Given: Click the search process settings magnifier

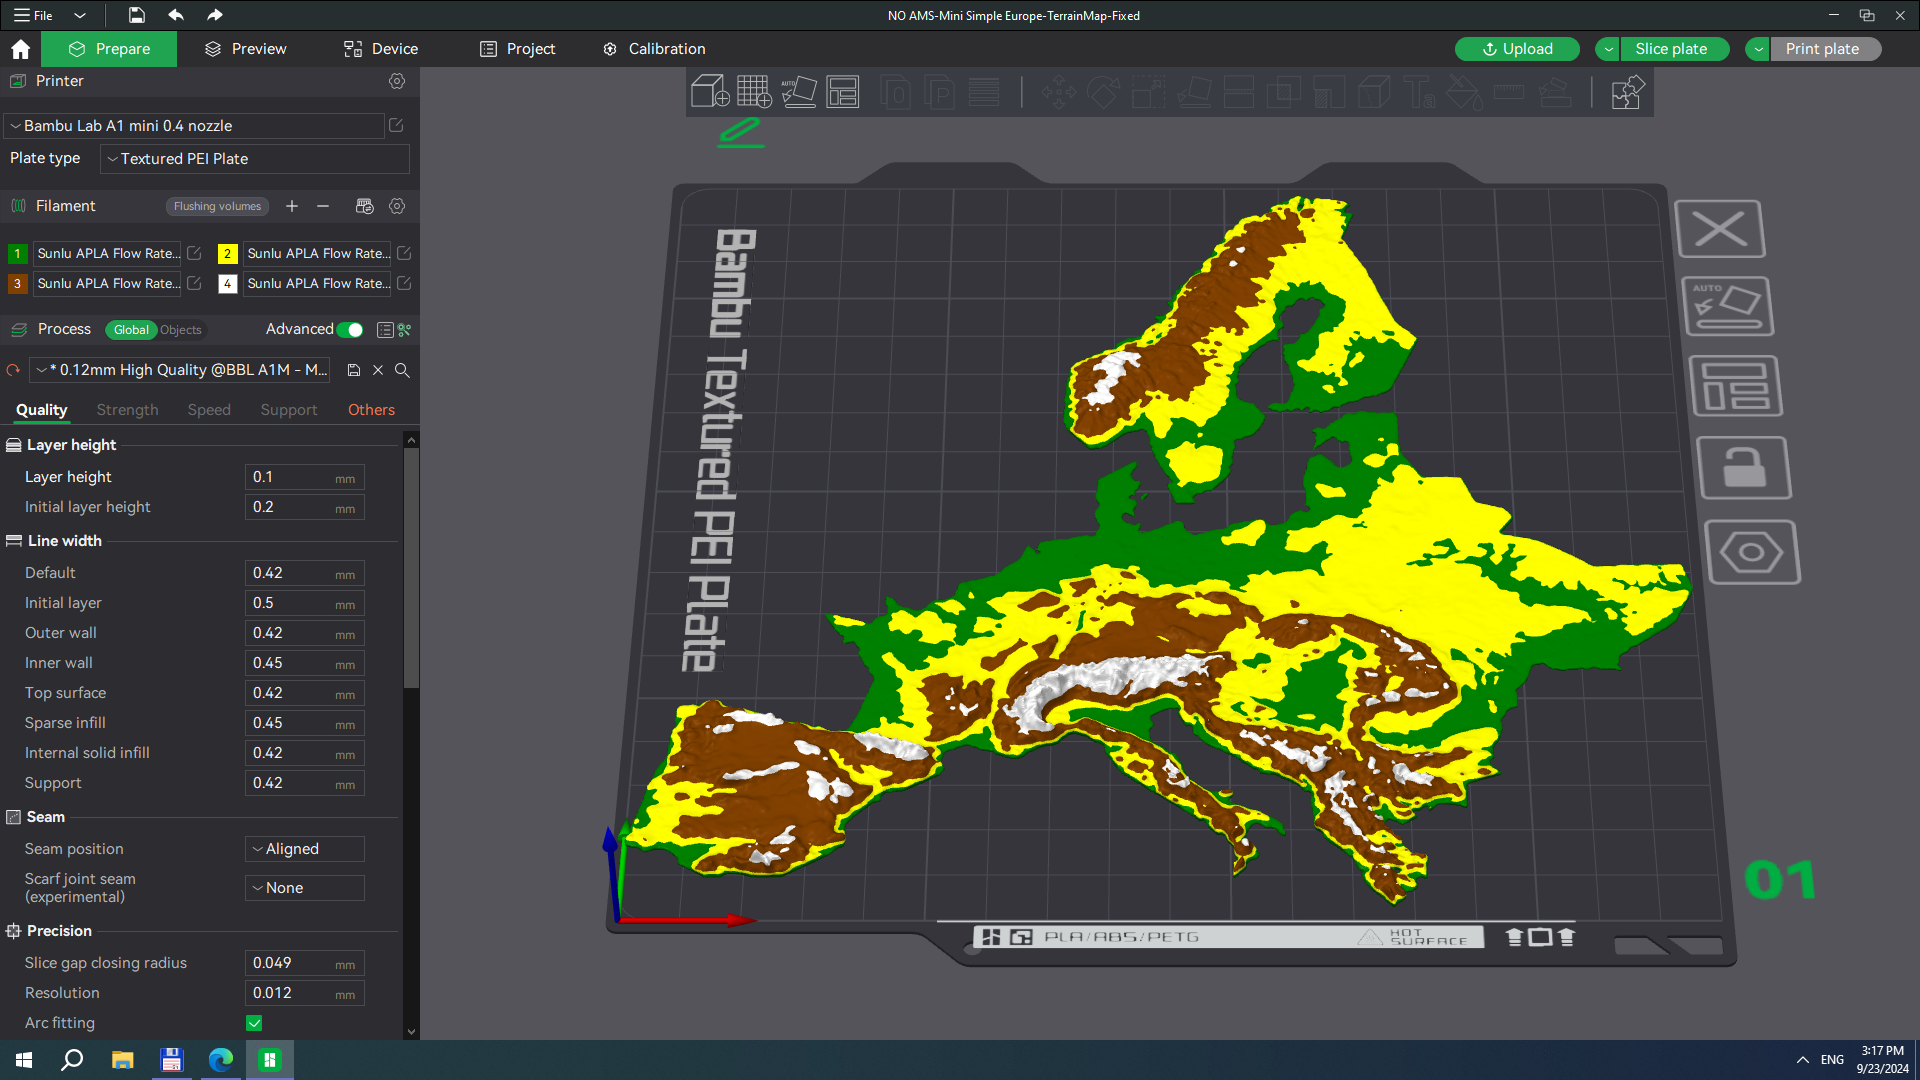Looking at the screenshot, I should pos(402,370).
